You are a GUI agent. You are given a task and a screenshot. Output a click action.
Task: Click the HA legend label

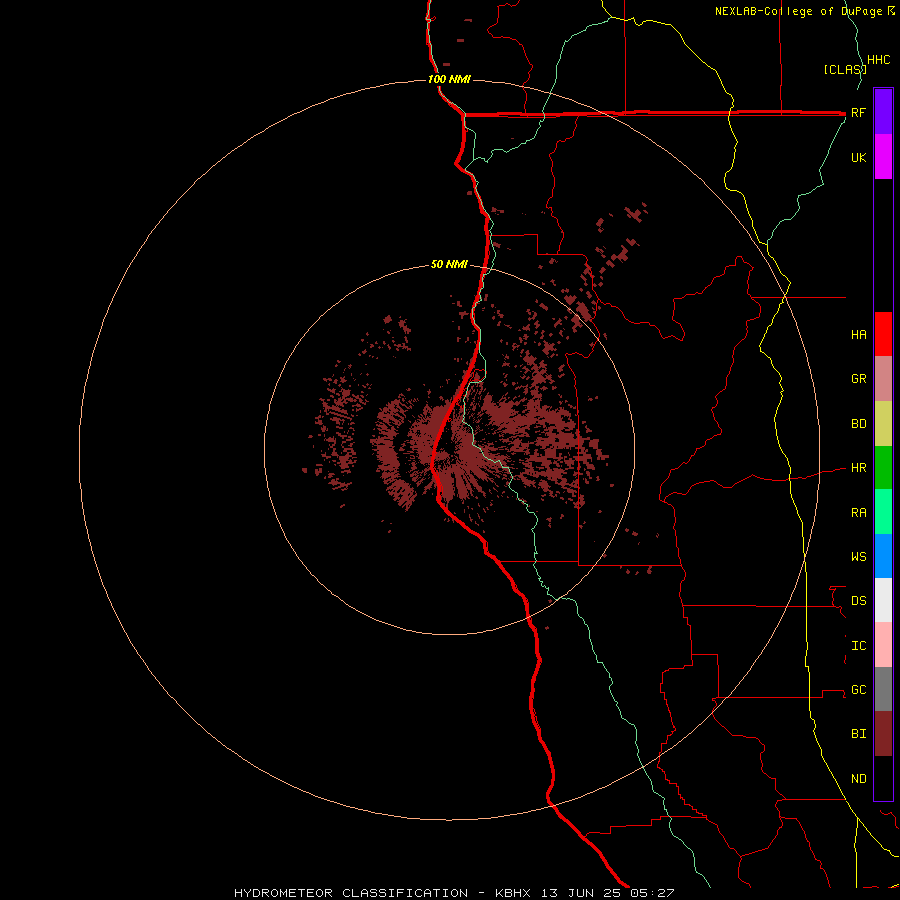pos(859,334)
